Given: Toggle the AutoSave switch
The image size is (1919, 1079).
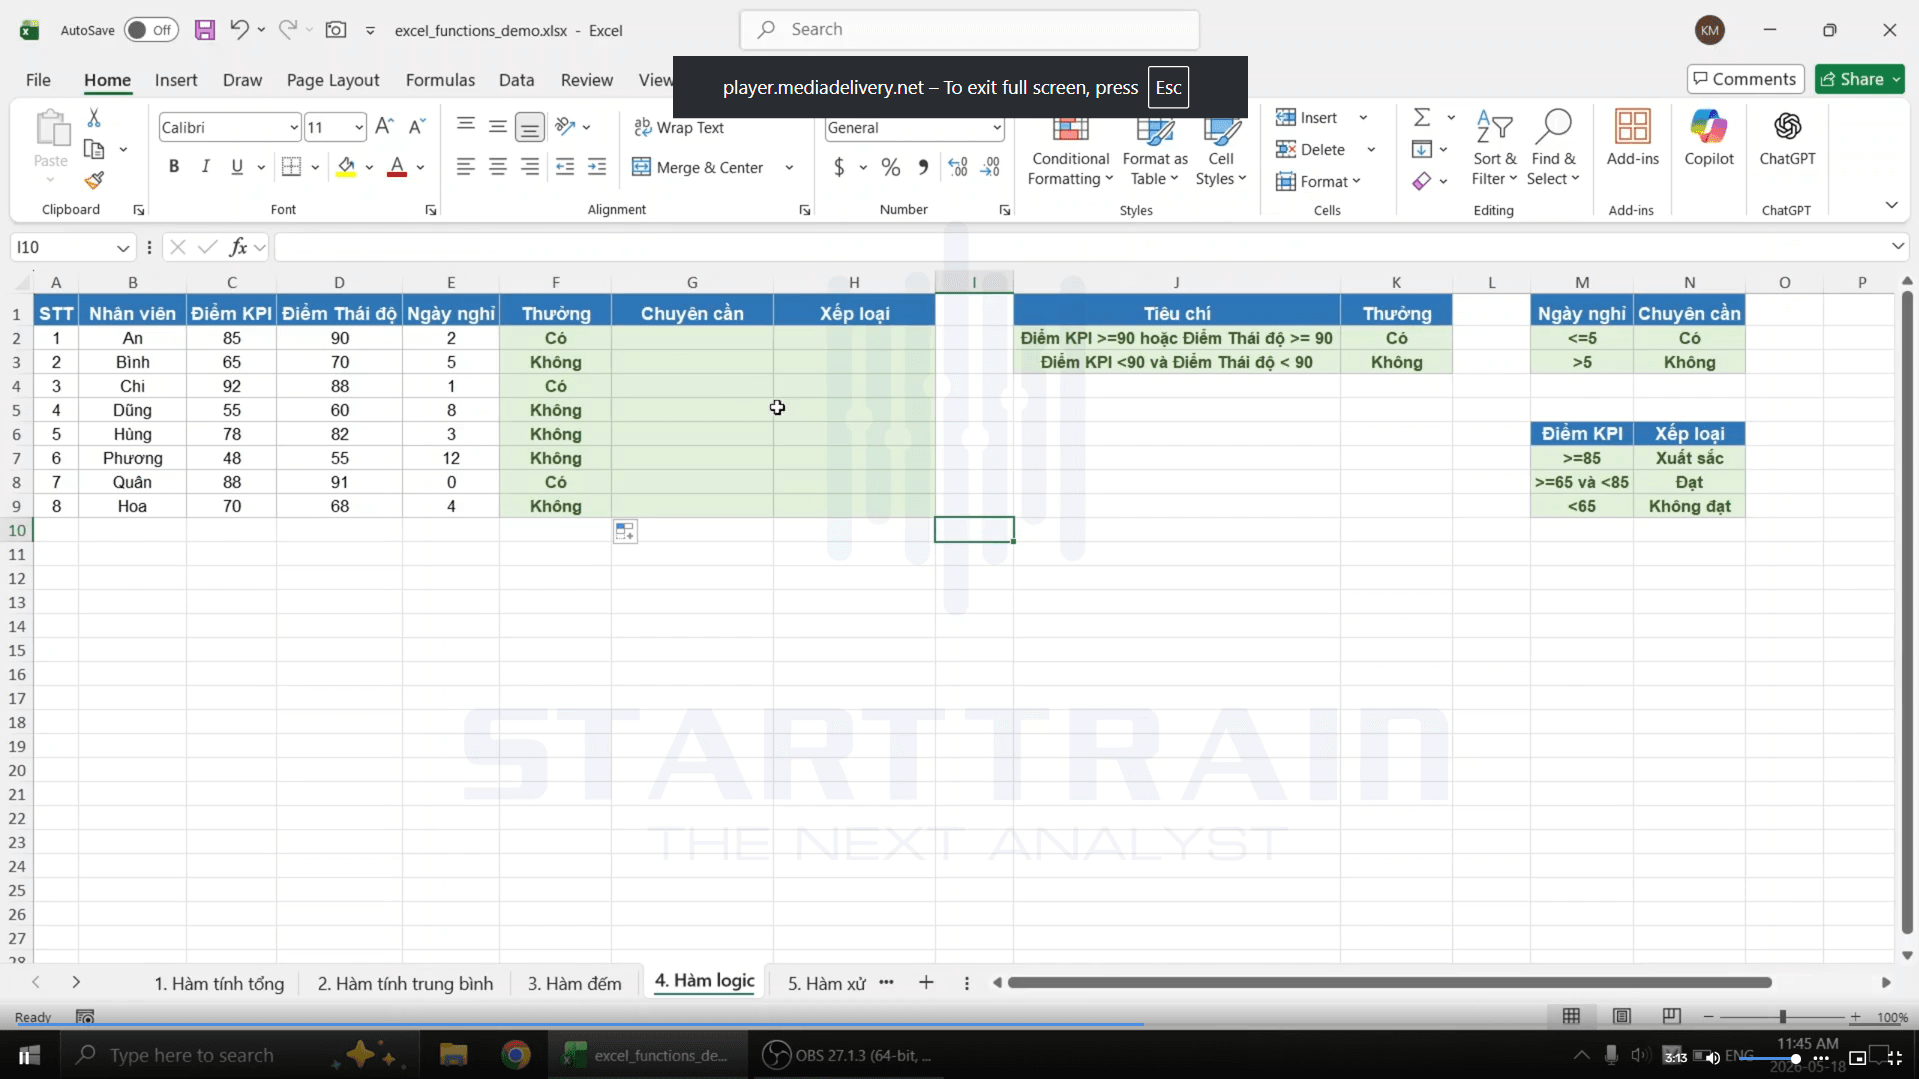Looking at the screenshot, I should [151, 30].
